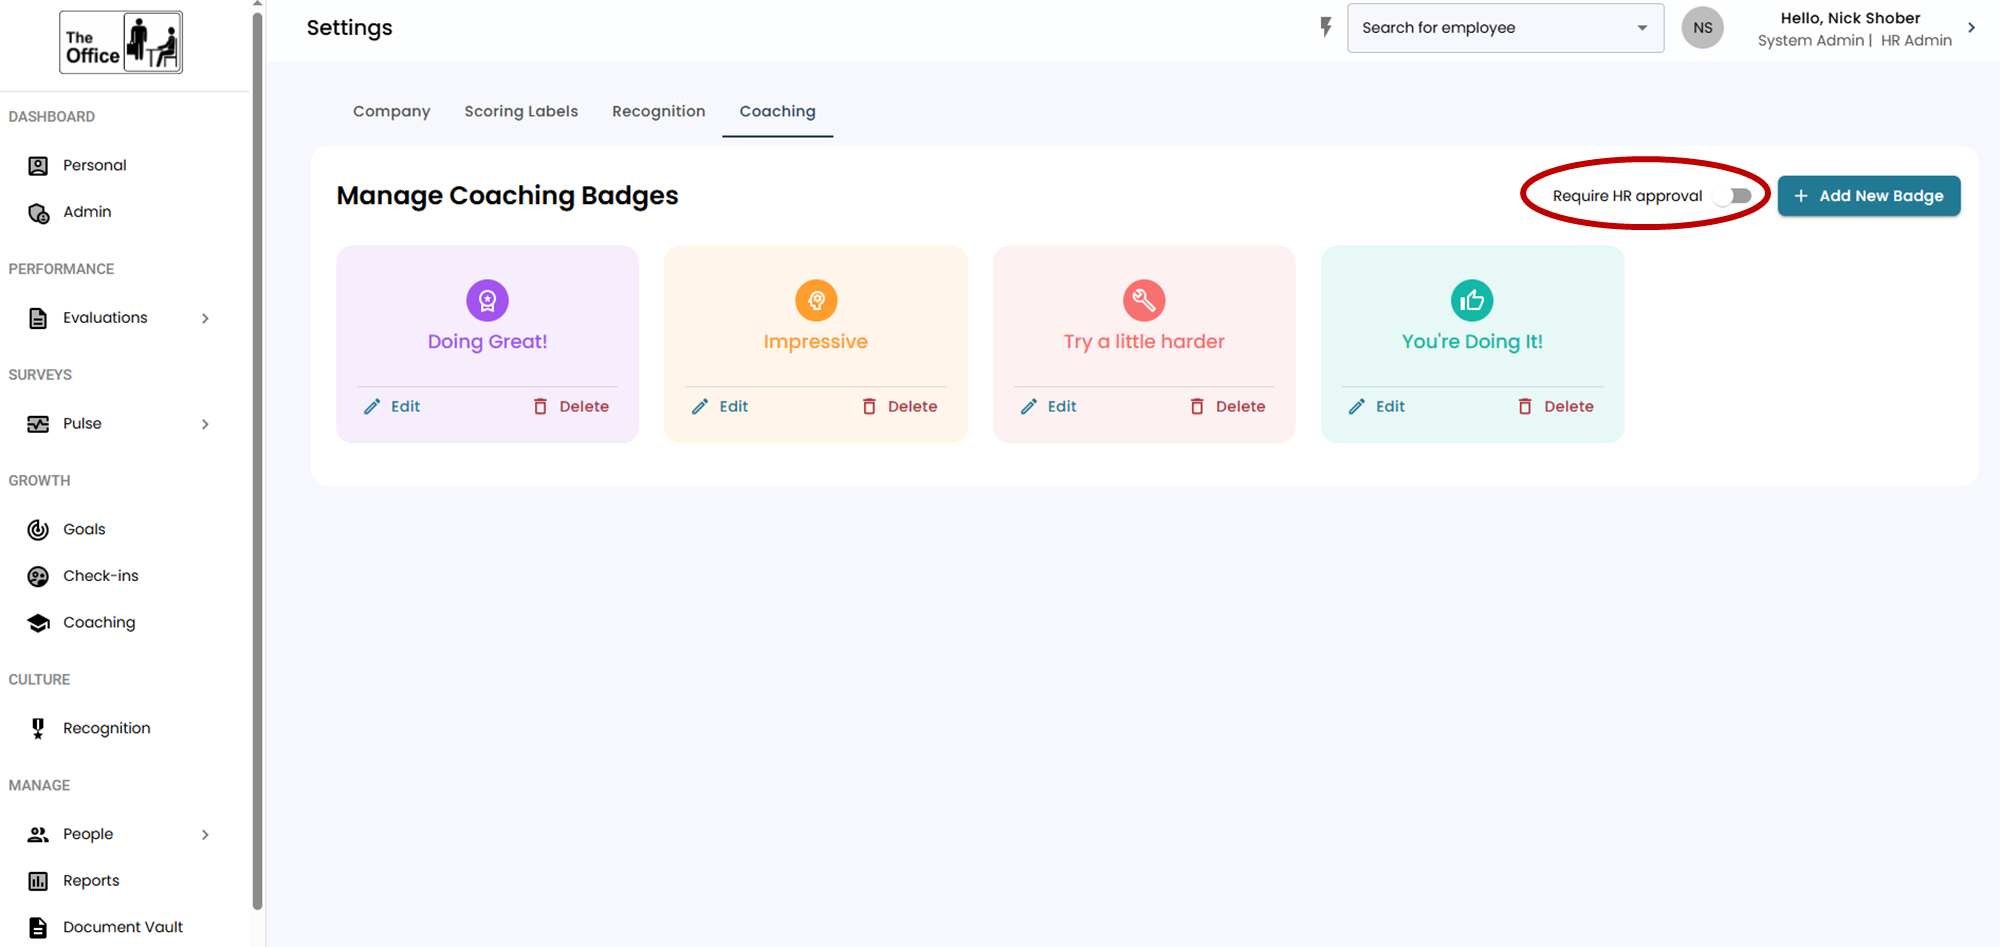
Task: Delete the Impressive badge
Action: click(900, 406)
